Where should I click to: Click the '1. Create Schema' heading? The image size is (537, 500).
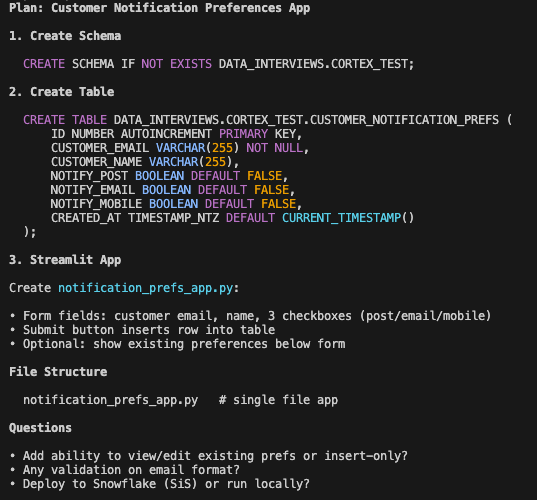click(x=65, y=36)
